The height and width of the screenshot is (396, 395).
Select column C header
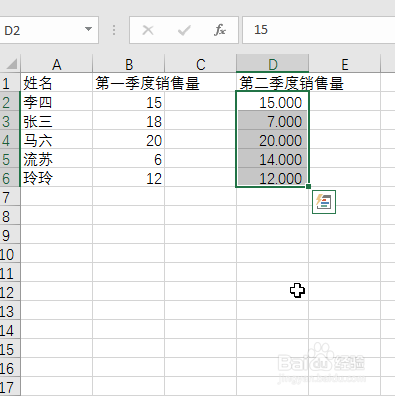click(x=201, y=64)
